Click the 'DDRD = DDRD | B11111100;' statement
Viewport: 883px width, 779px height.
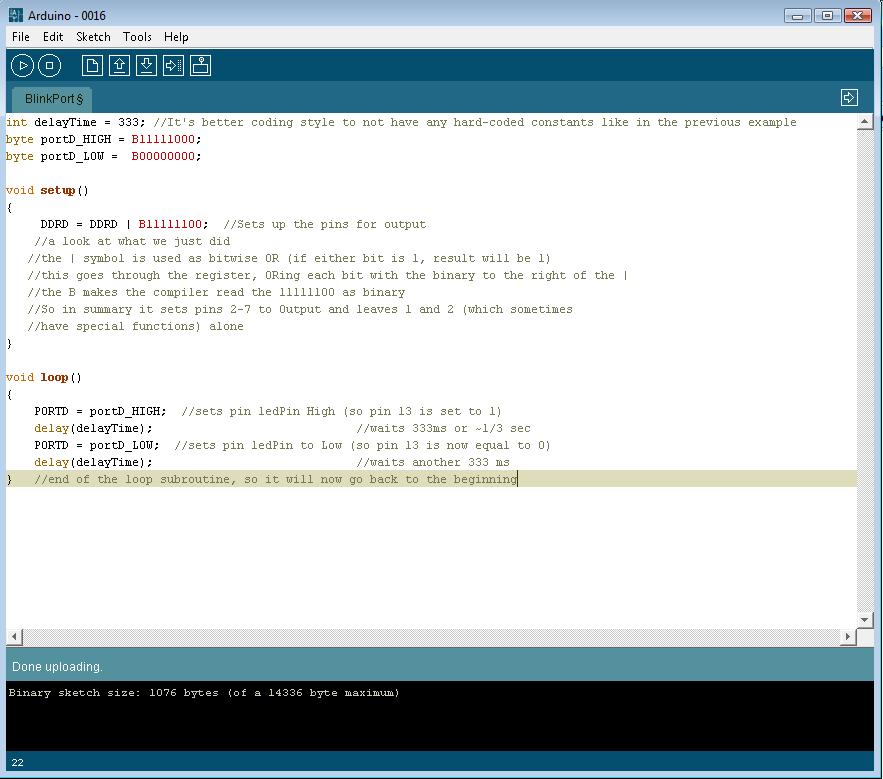pyautogui.click(x=124, y=224)
